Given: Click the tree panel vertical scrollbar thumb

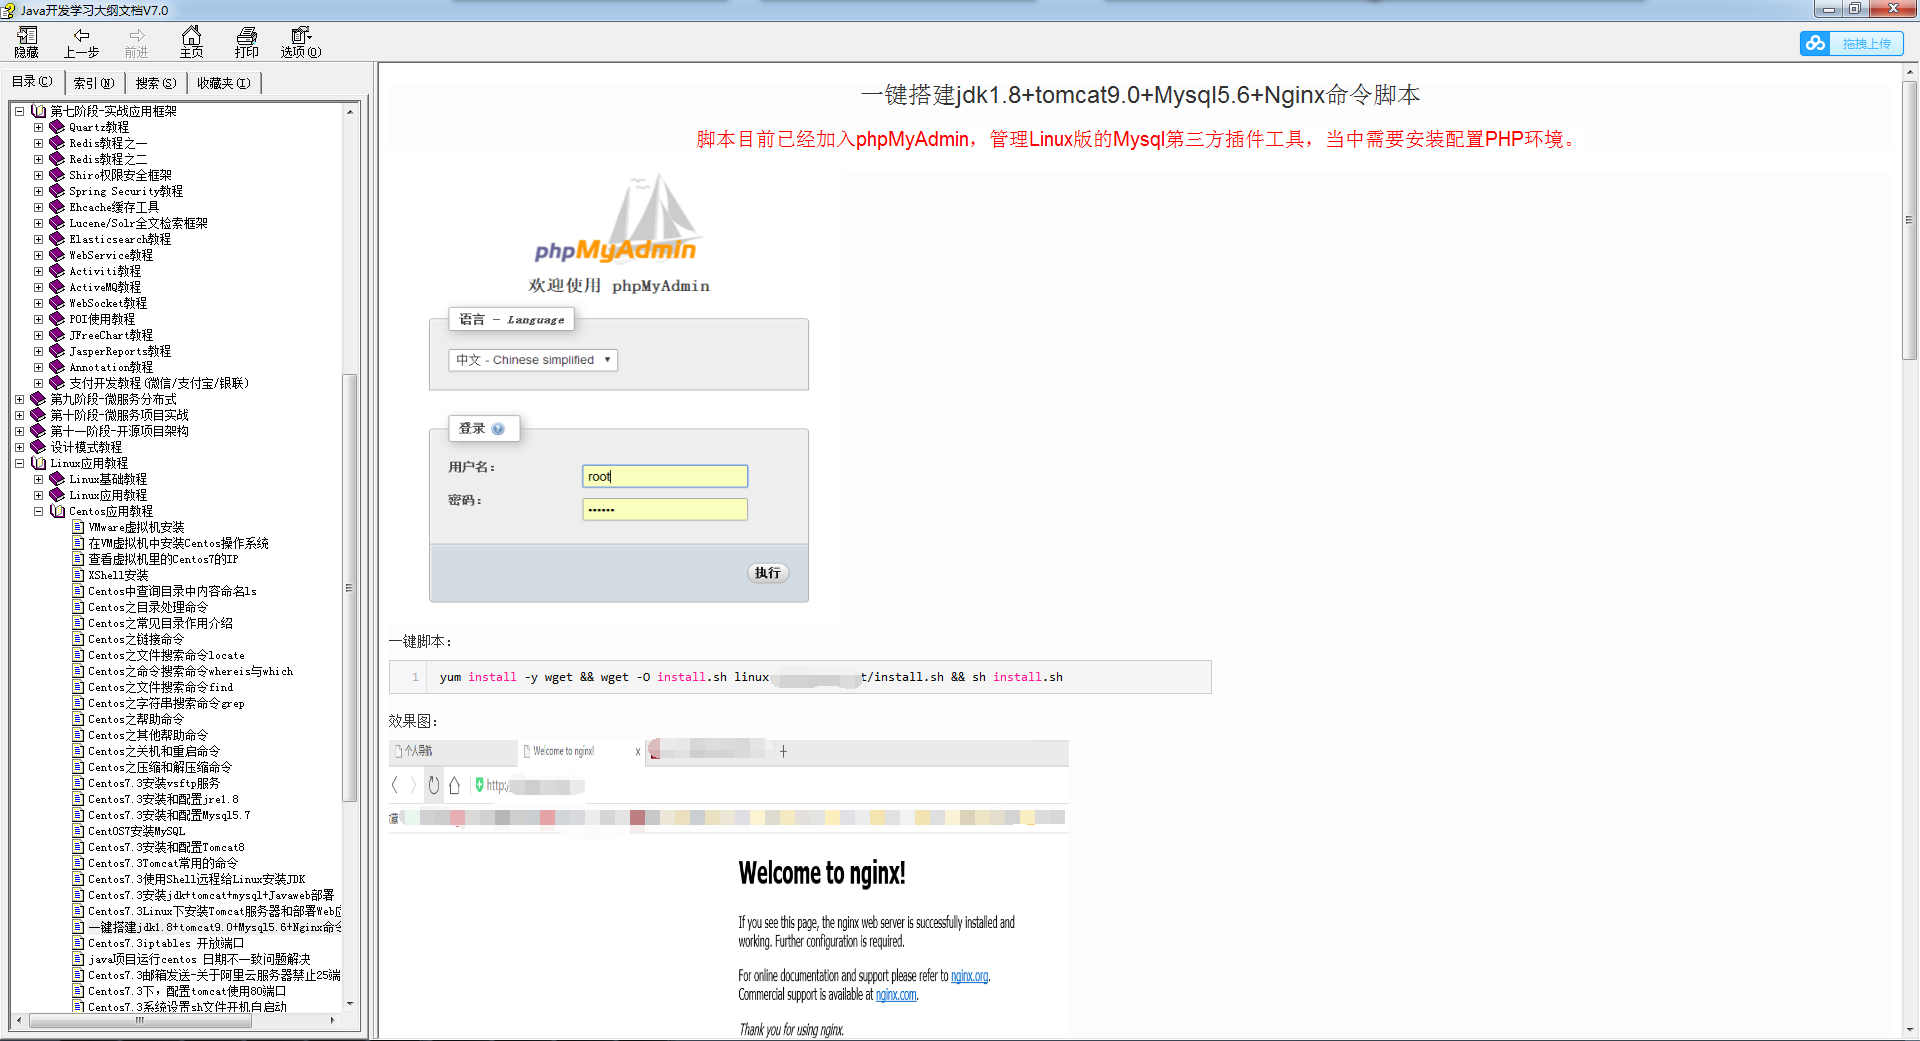Looking at the screenshot, I should click(349, 588).
